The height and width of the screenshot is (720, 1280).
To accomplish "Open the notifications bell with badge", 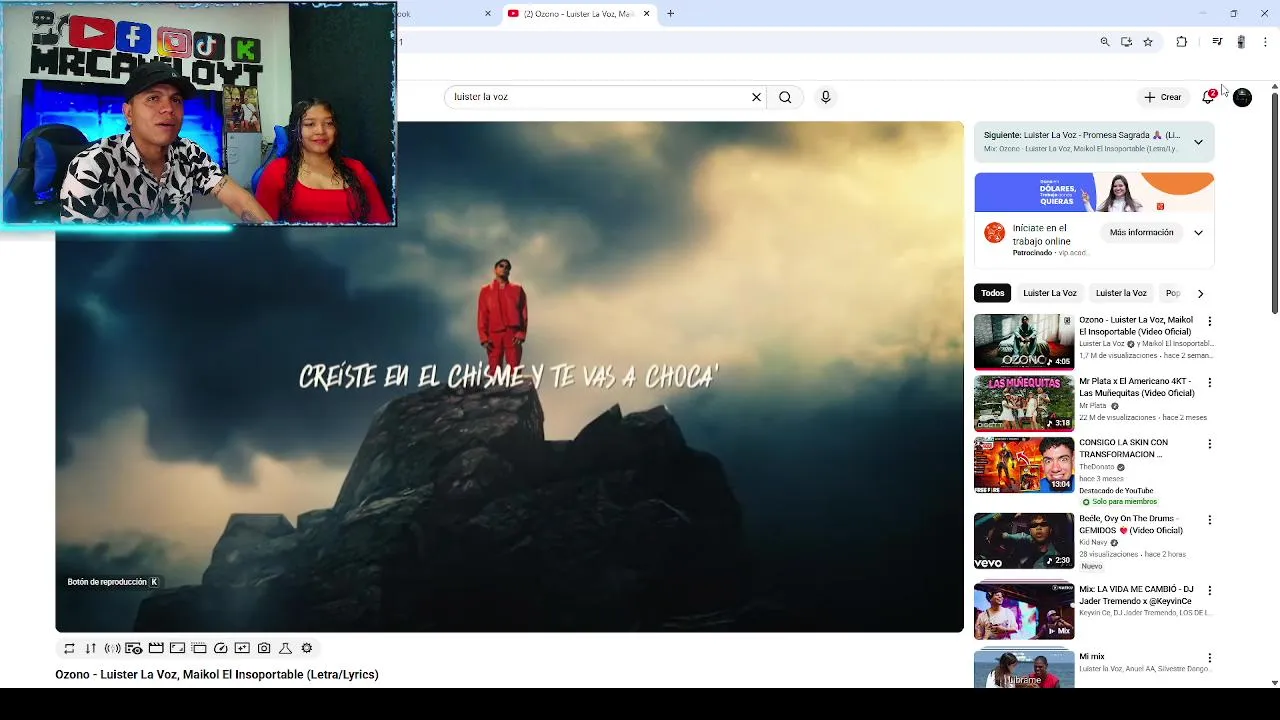I will (1209, 96).
